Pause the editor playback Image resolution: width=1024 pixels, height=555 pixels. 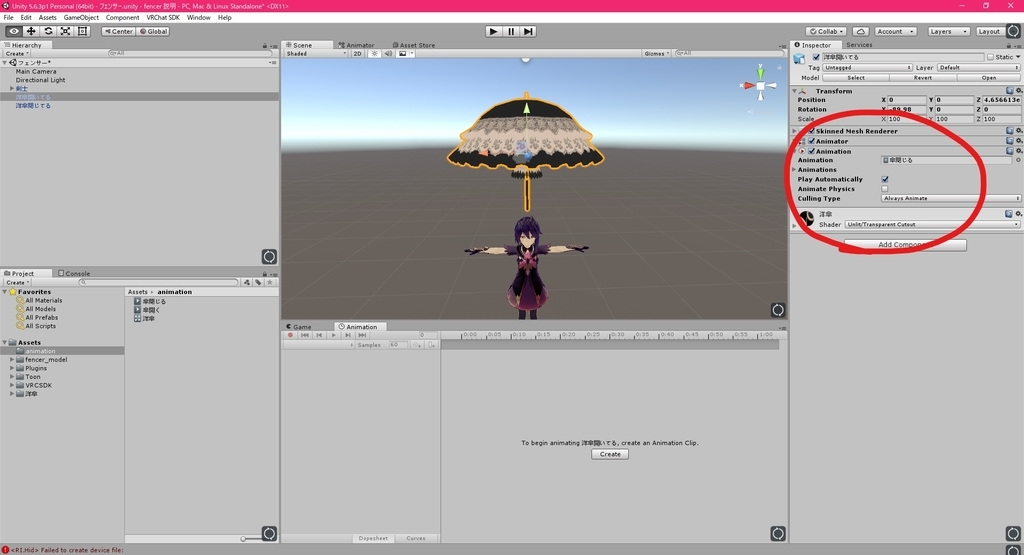(x=511, y=31)
